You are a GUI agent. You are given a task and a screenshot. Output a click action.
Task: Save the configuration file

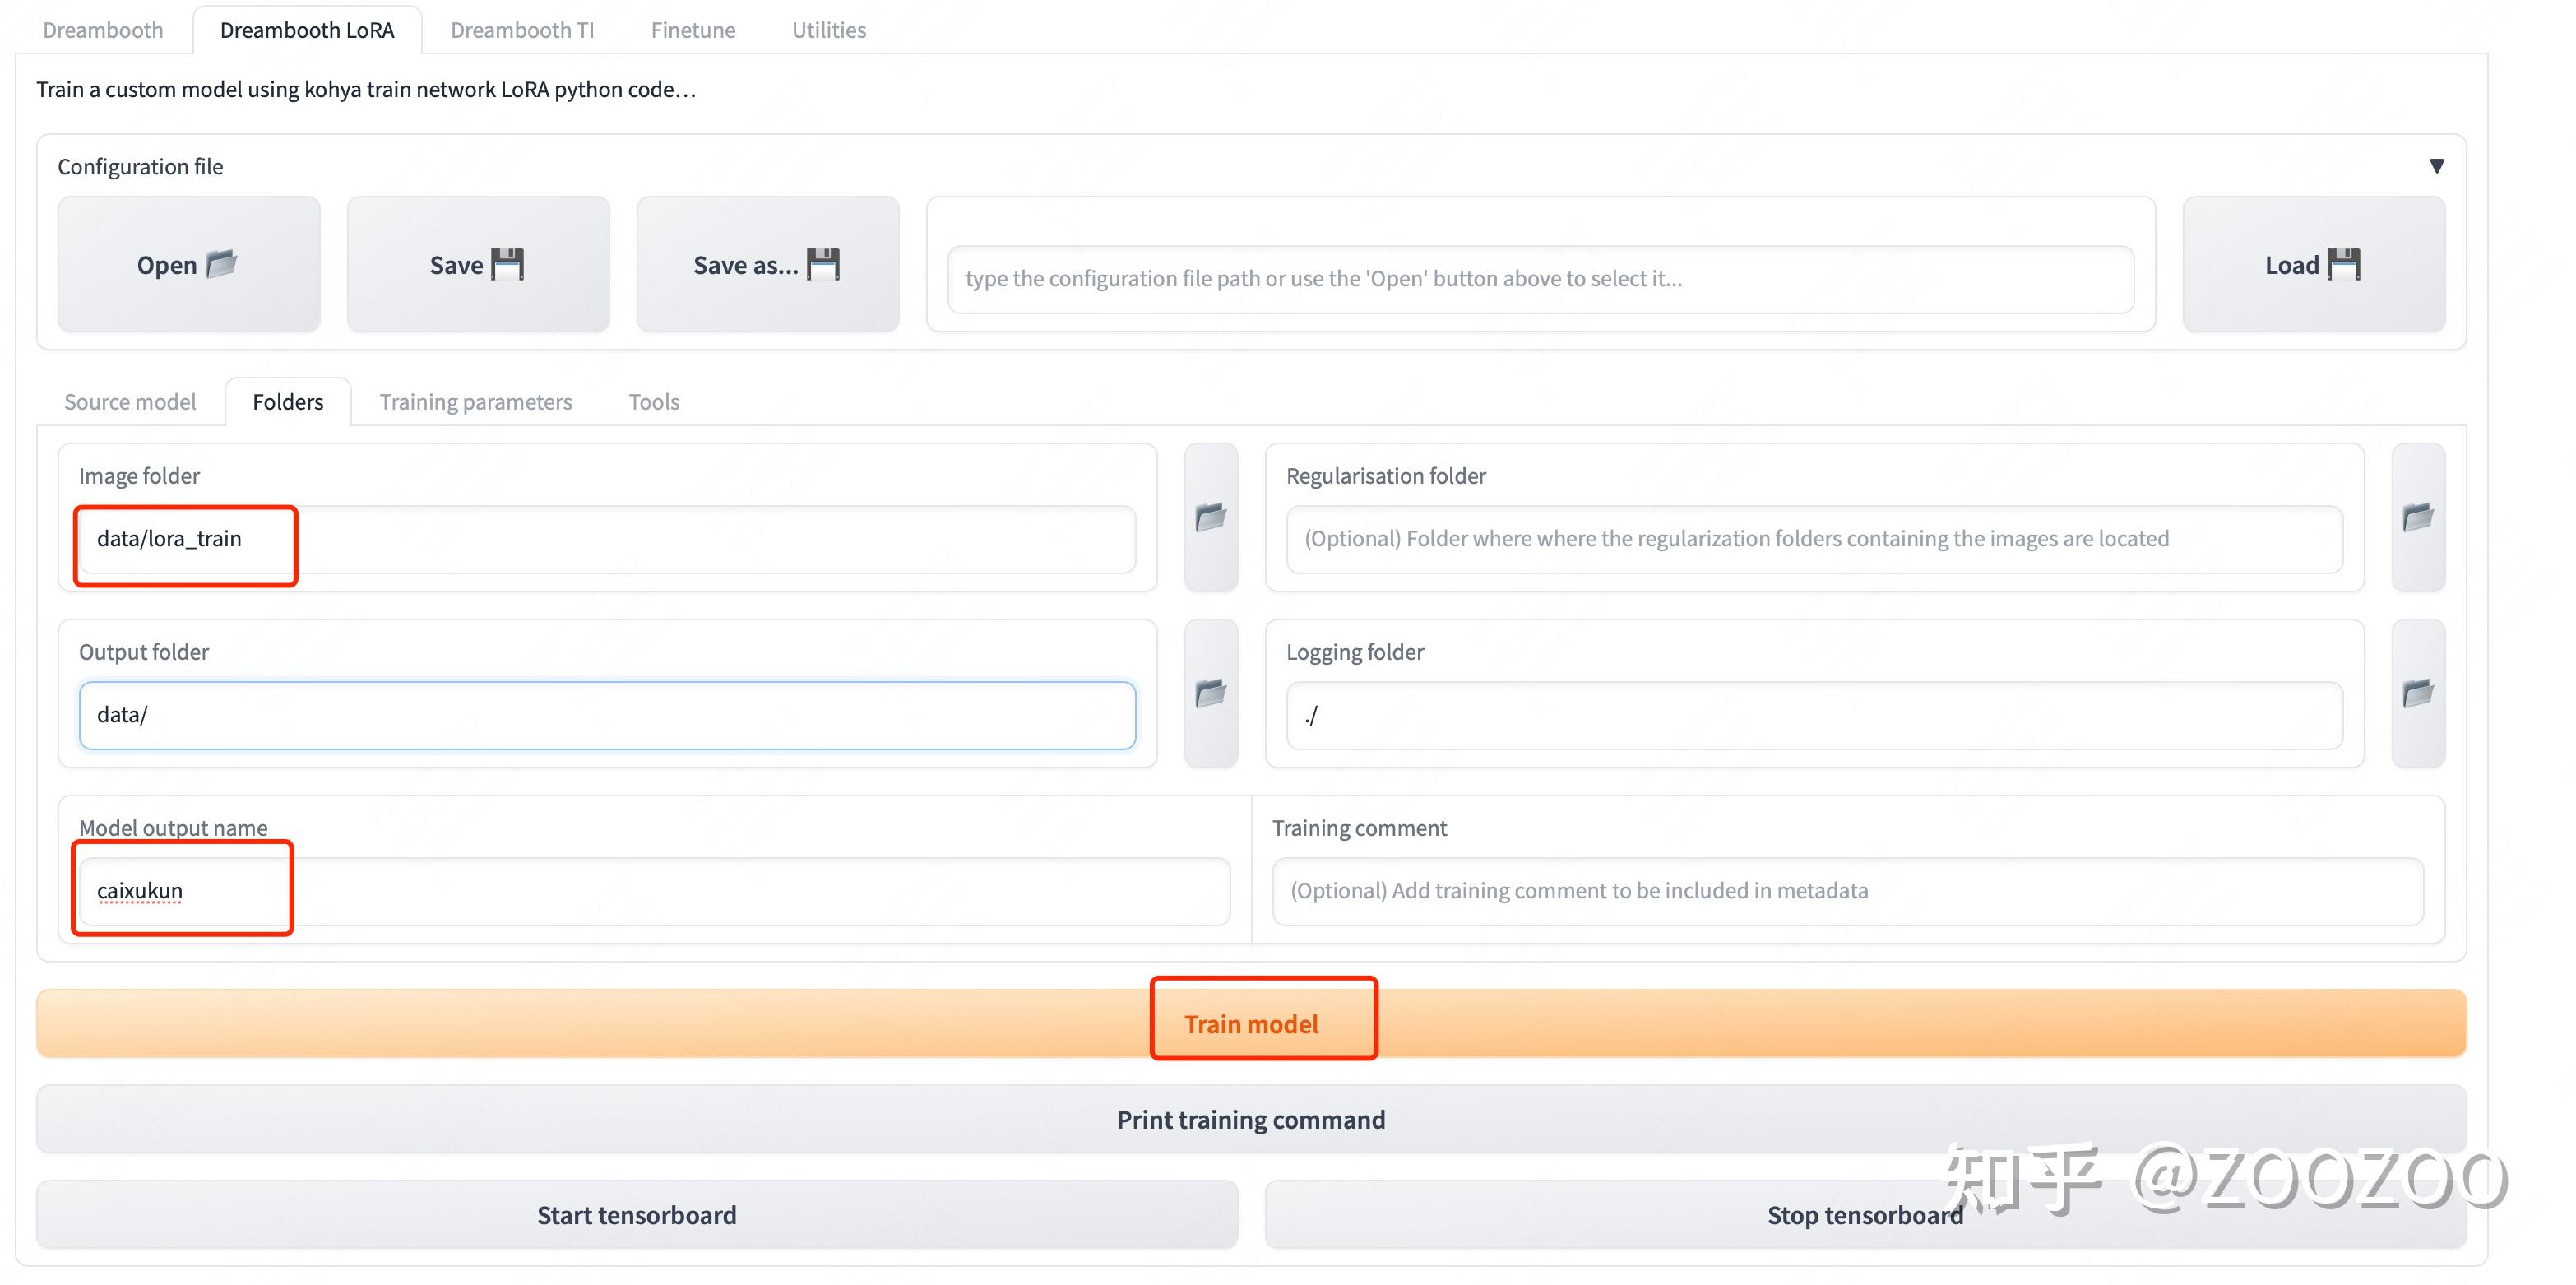(478, 265)
